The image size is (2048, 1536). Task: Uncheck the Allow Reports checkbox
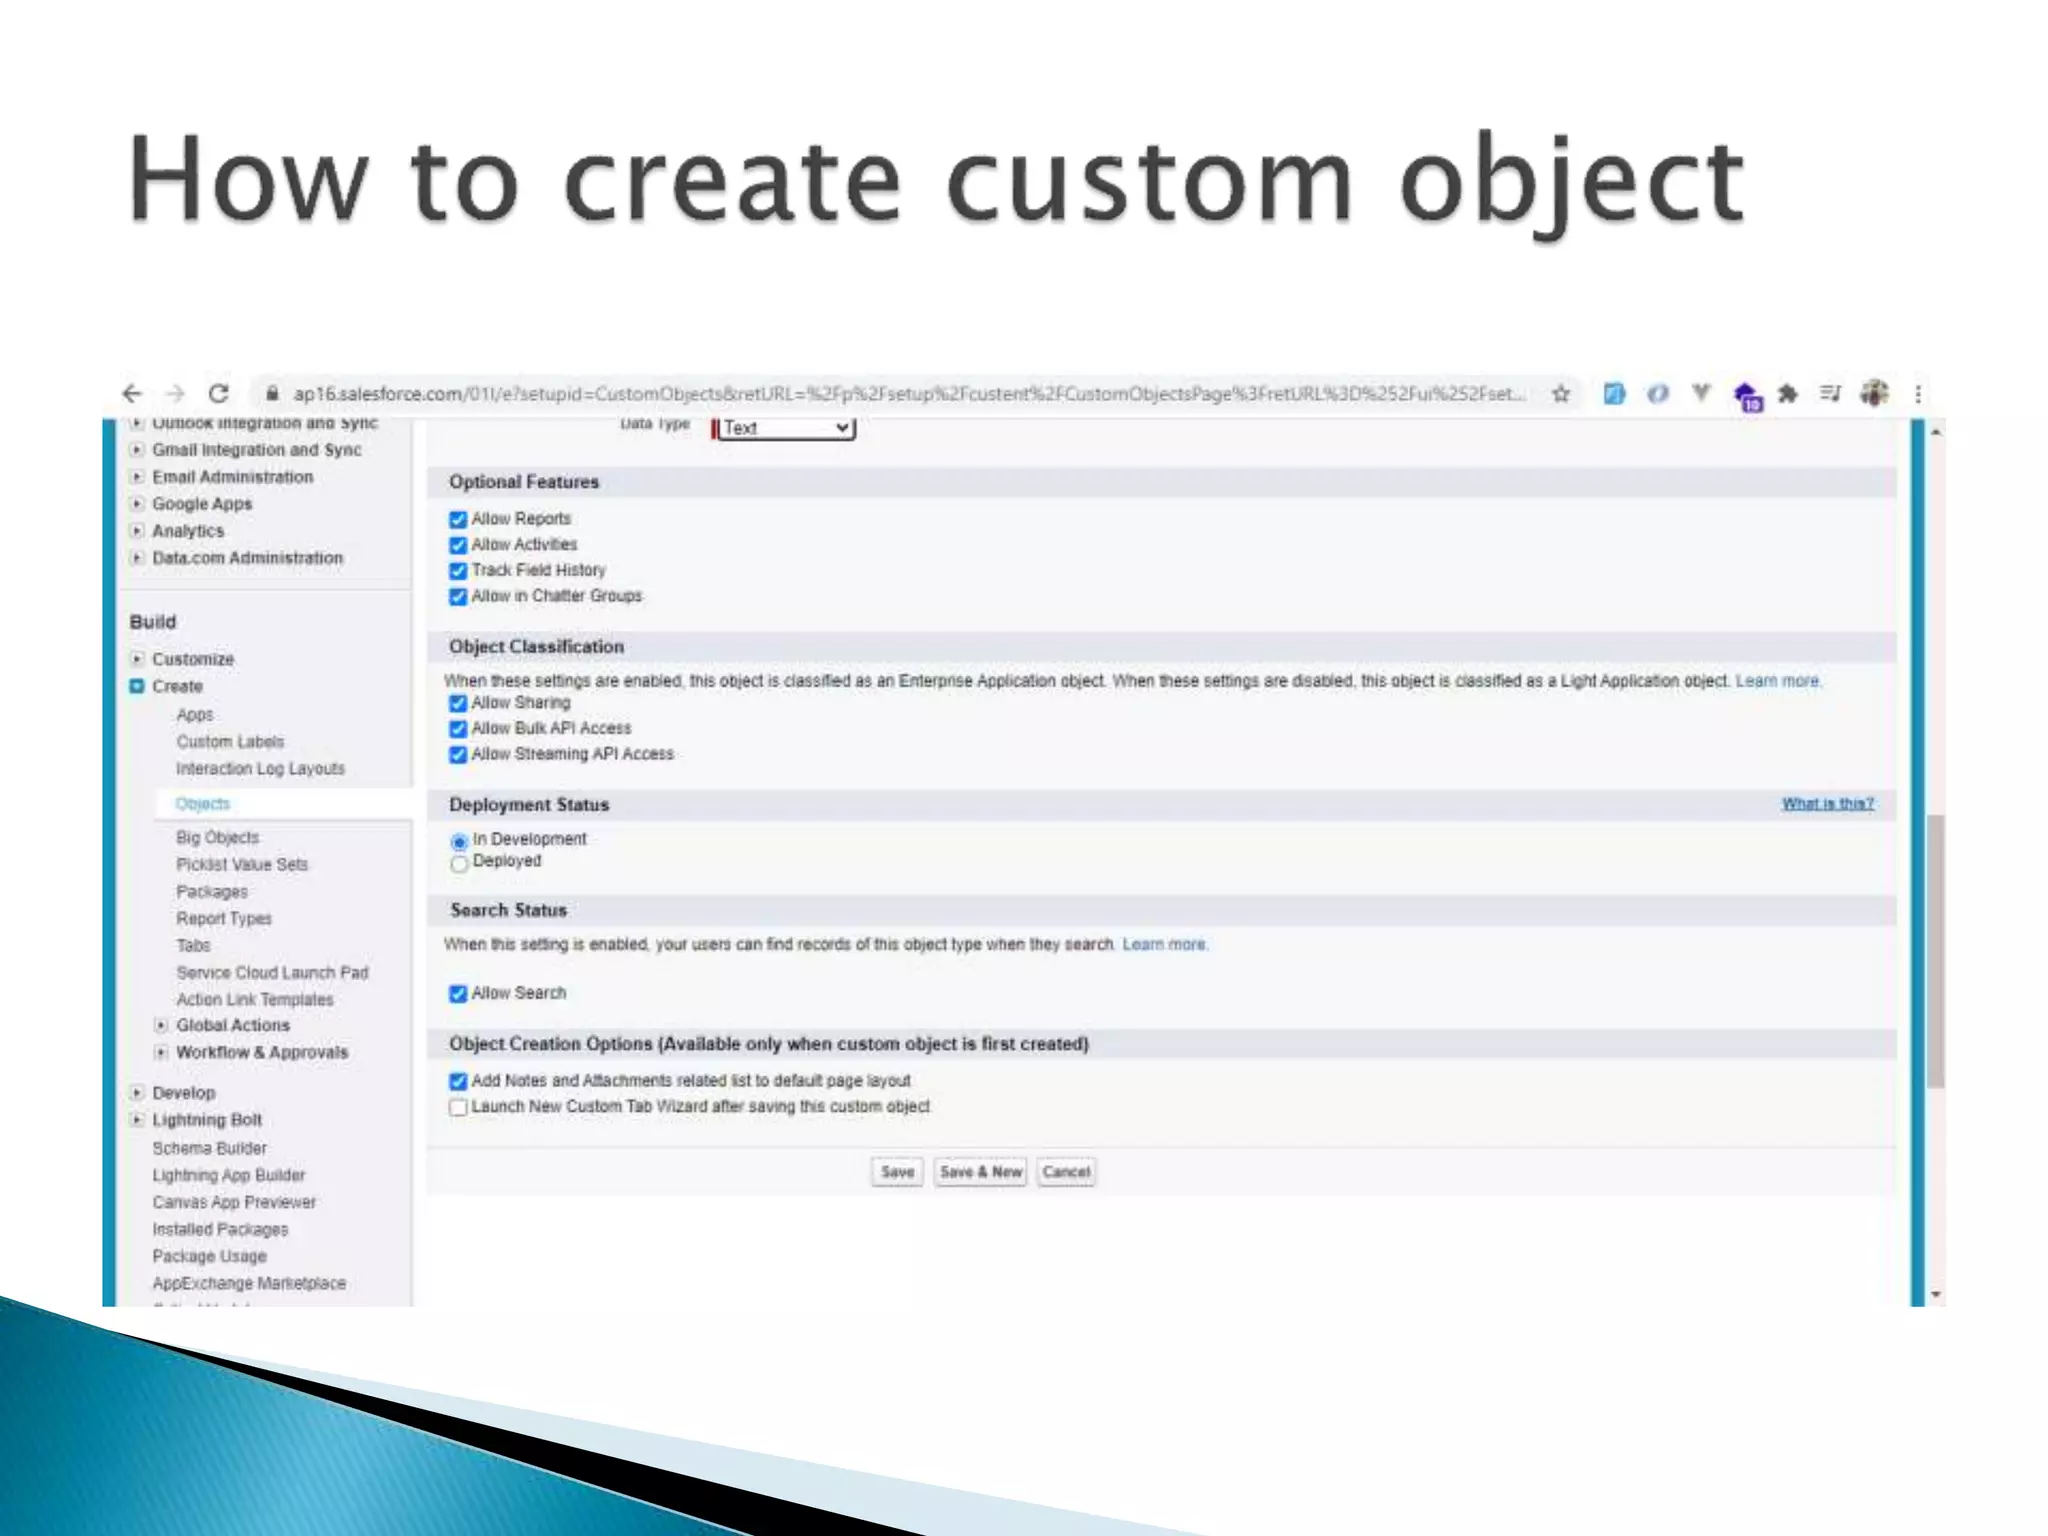(458, 519)
